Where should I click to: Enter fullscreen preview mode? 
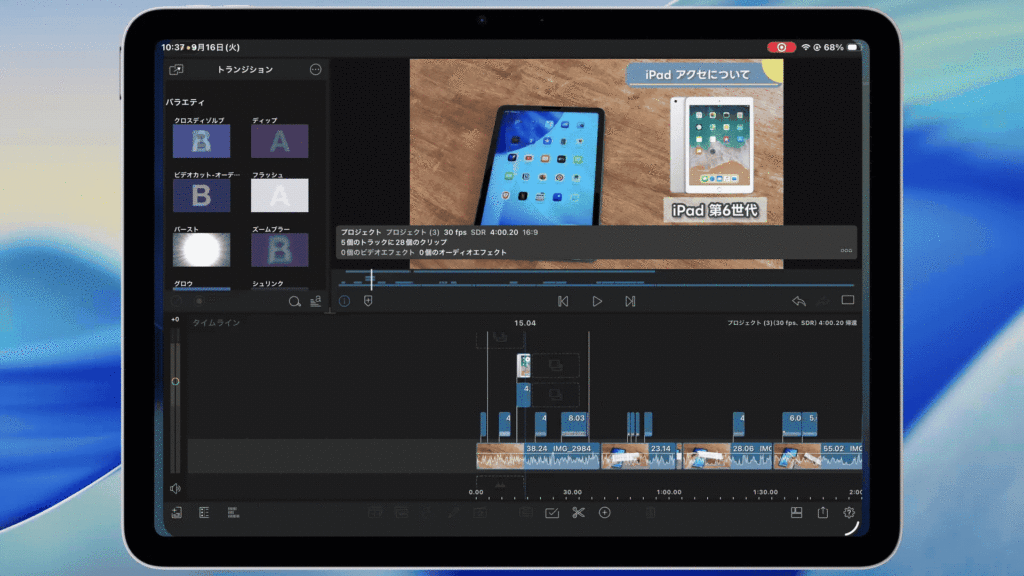tap(848, 300)
